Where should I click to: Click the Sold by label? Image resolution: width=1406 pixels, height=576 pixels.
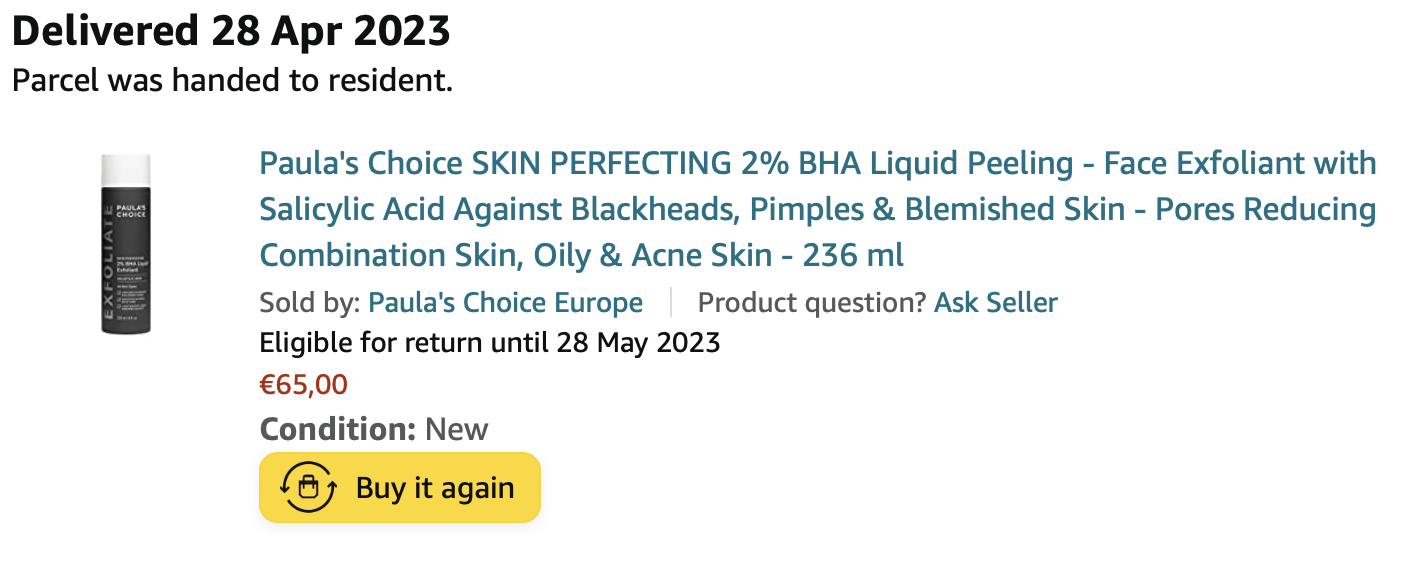click(310, 302)
